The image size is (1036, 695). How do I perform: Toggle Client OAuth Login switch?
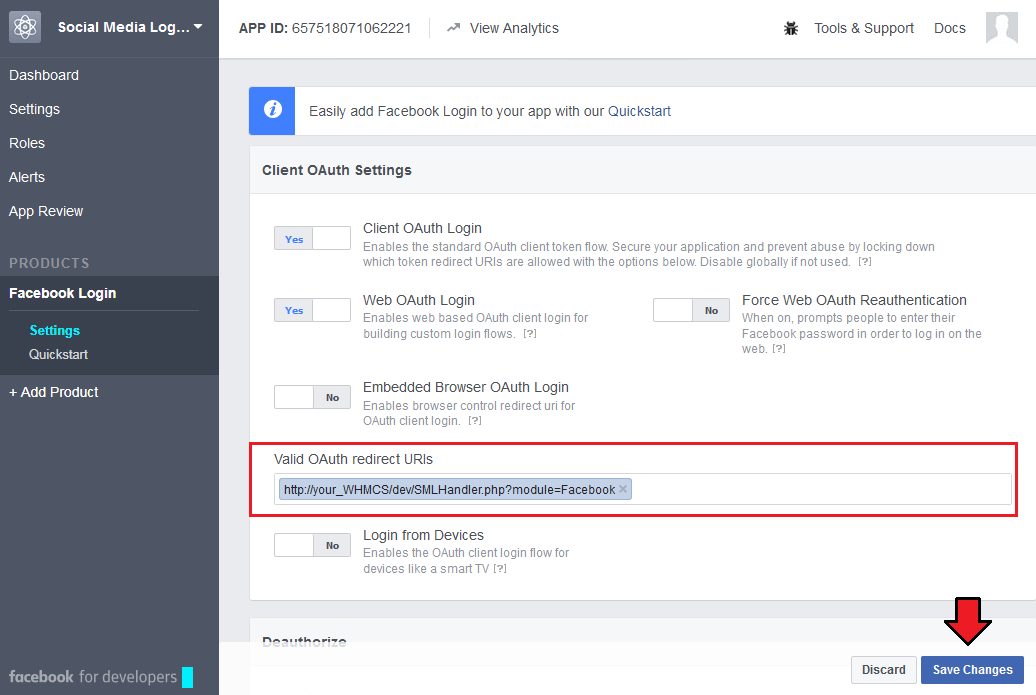[312, 238]
